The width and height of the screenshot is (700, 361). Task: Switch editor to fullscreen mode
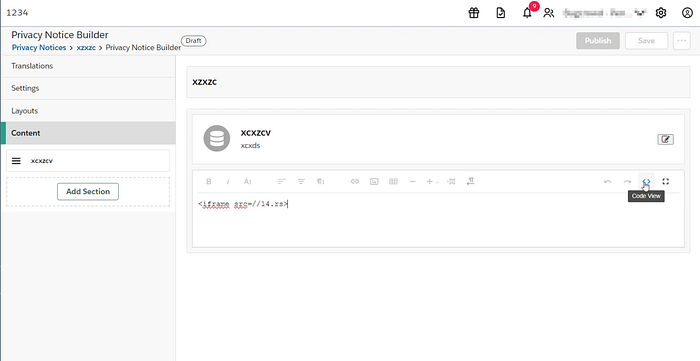pyautogui.click(x=666, y=181)
